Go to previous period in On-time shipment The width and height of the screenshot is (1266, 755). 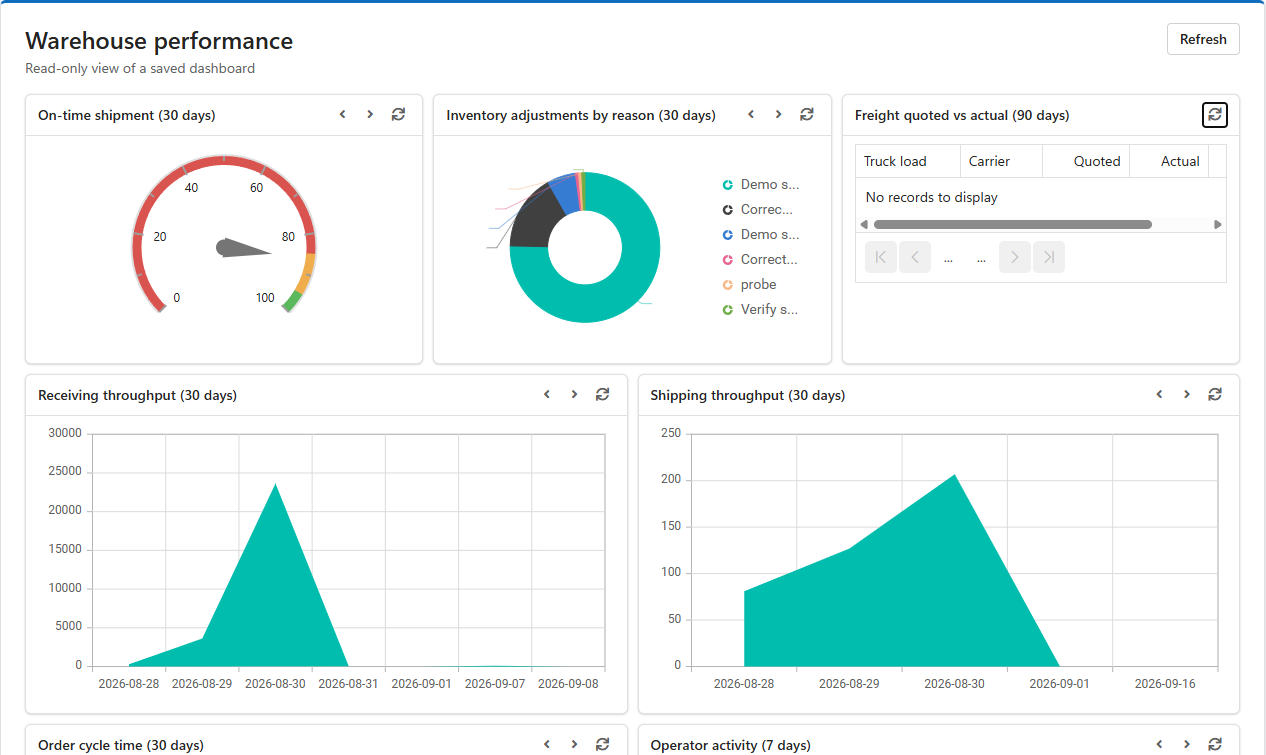[x=342, y=115]
